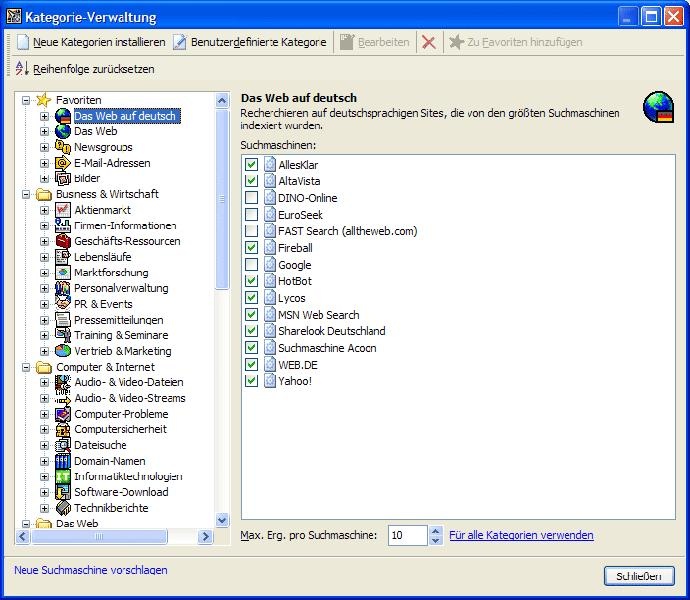Click the Domain-Namen icon
Screen dimensions: 690x600
(x=63, y=461)
